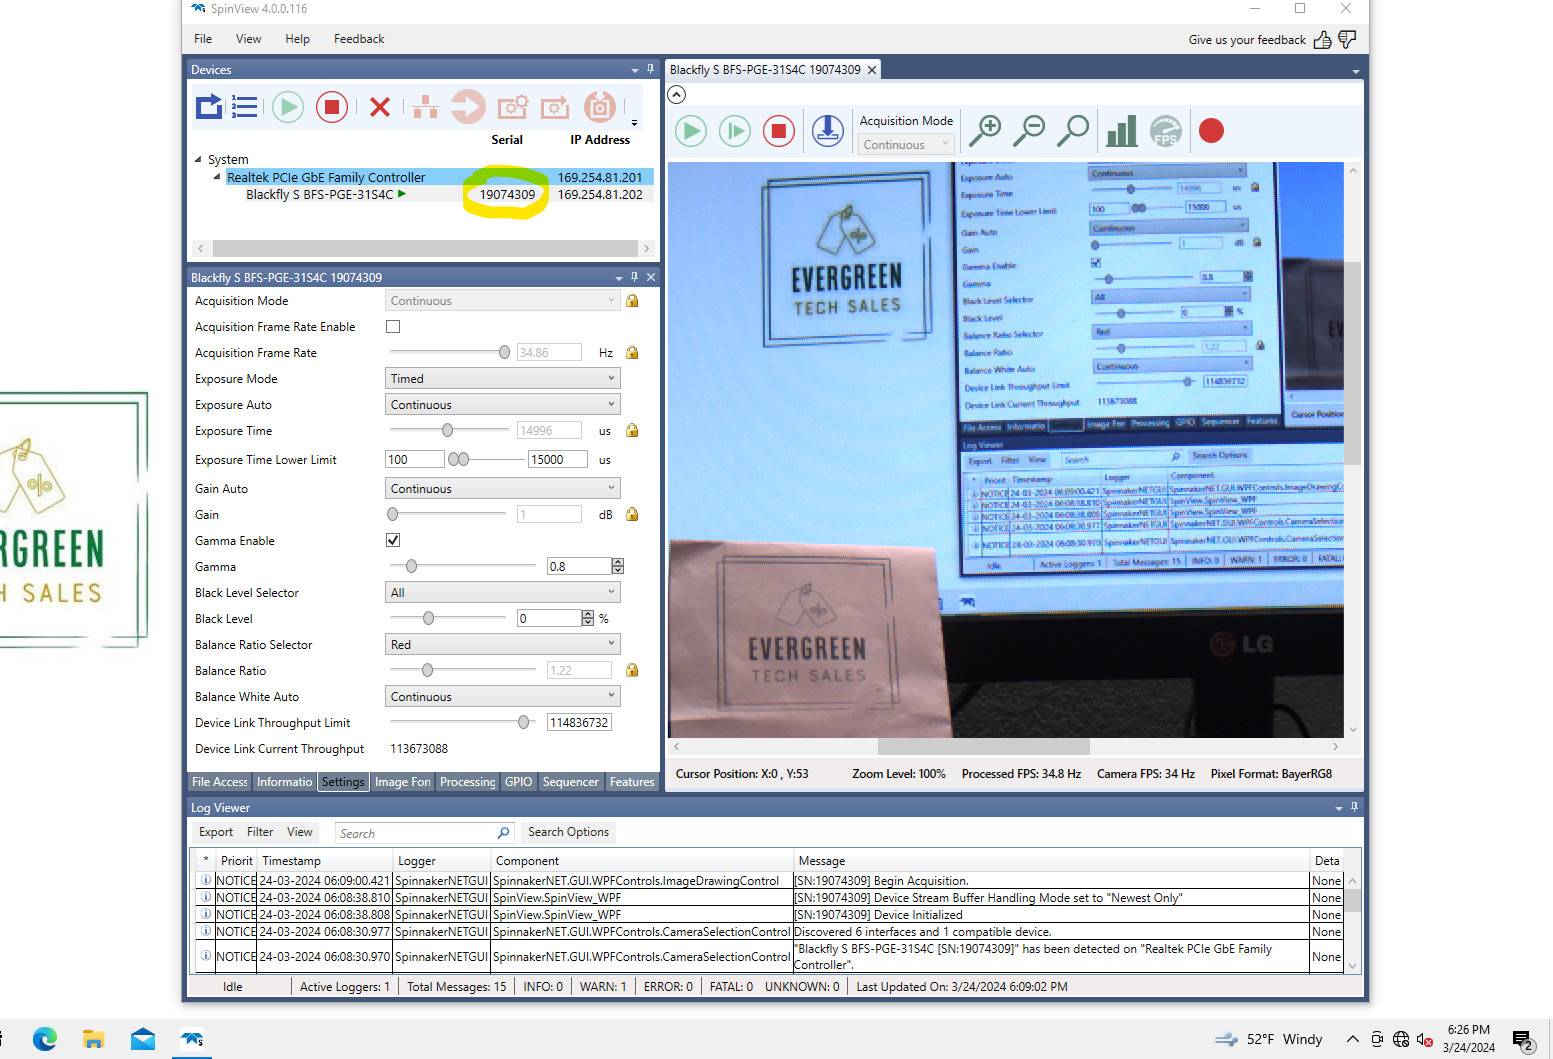Close the Blackfly S camera image tab

click(x=872, y=70)
